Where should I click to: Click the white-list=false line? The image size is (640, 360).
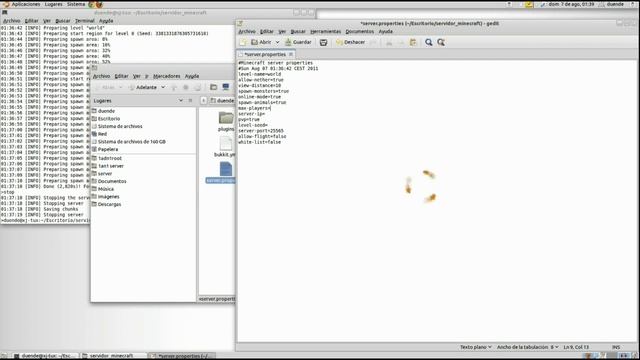(260, 142)
